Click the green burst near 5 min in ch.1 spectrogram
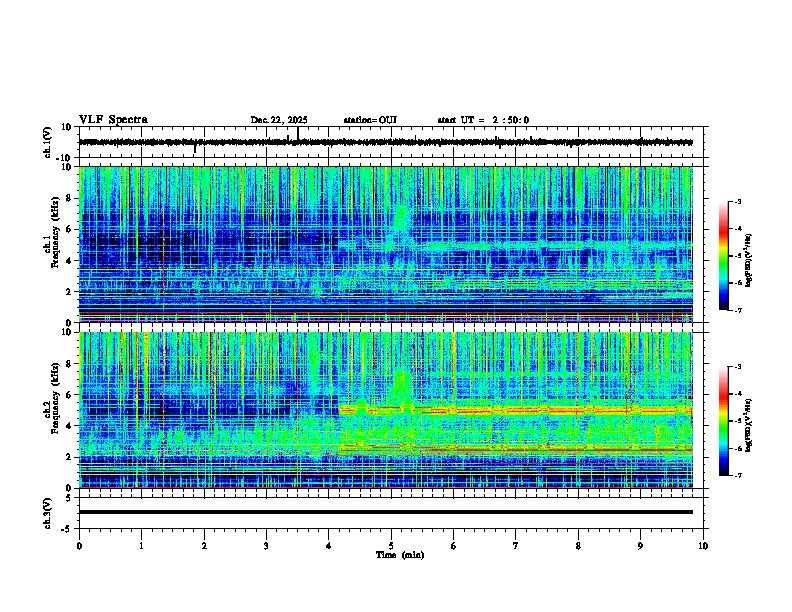This screenshot has height=612, width=792. click(402, 220)
